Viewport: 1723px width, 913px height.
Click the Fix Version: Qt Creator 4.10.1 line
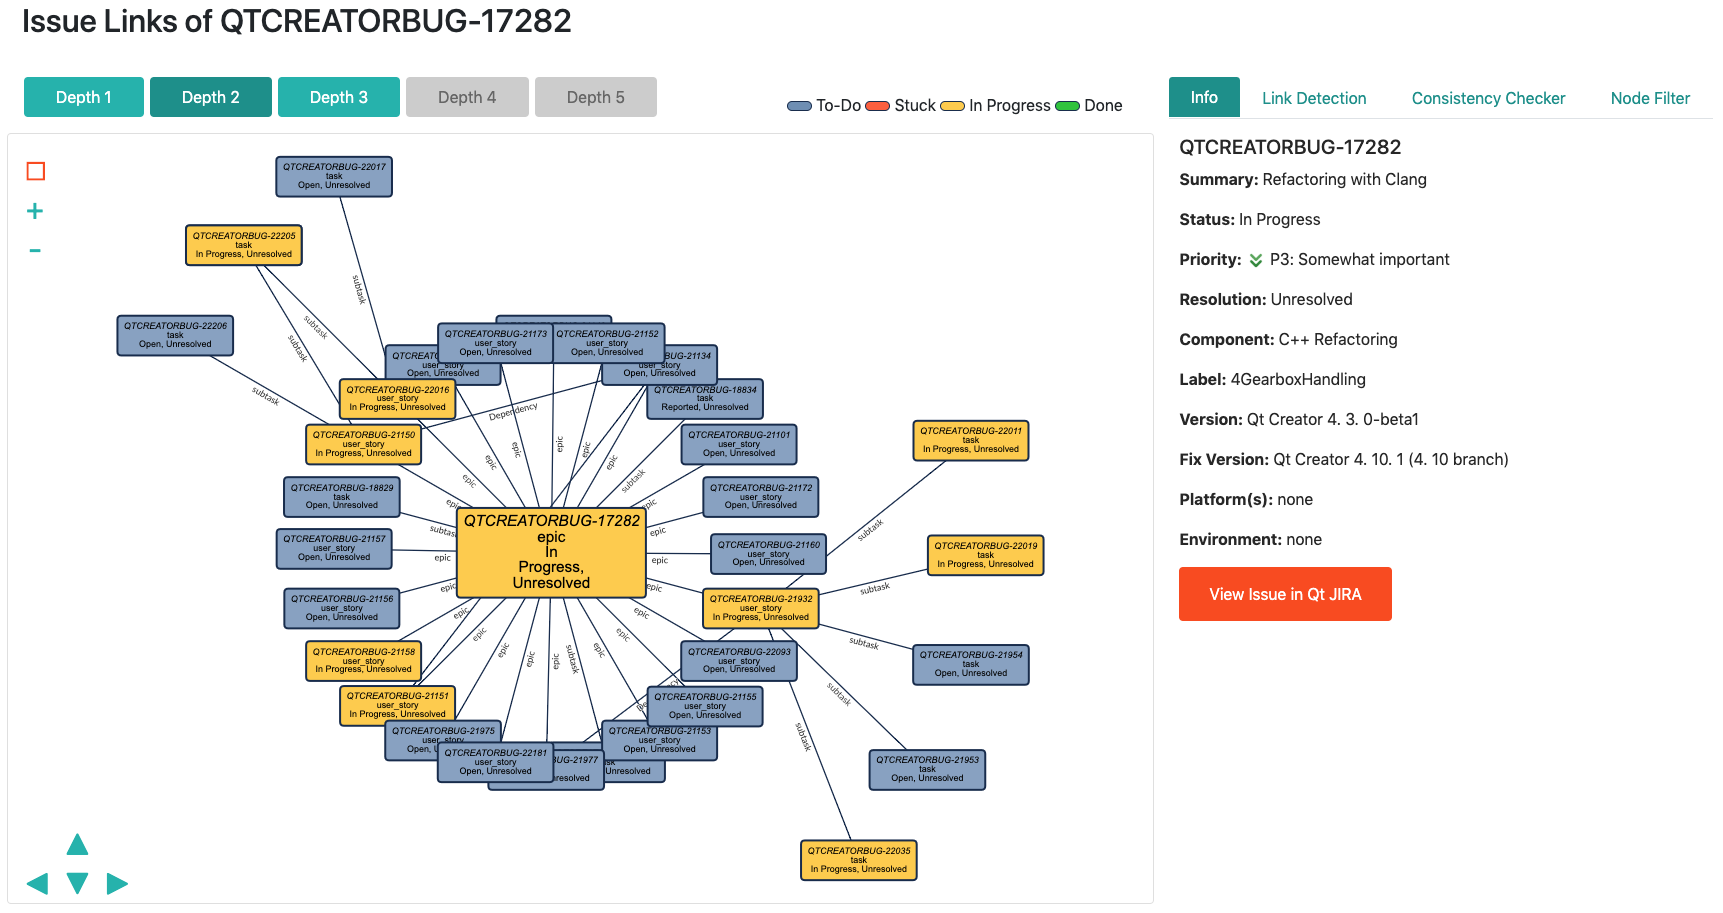click(1344, 460)
